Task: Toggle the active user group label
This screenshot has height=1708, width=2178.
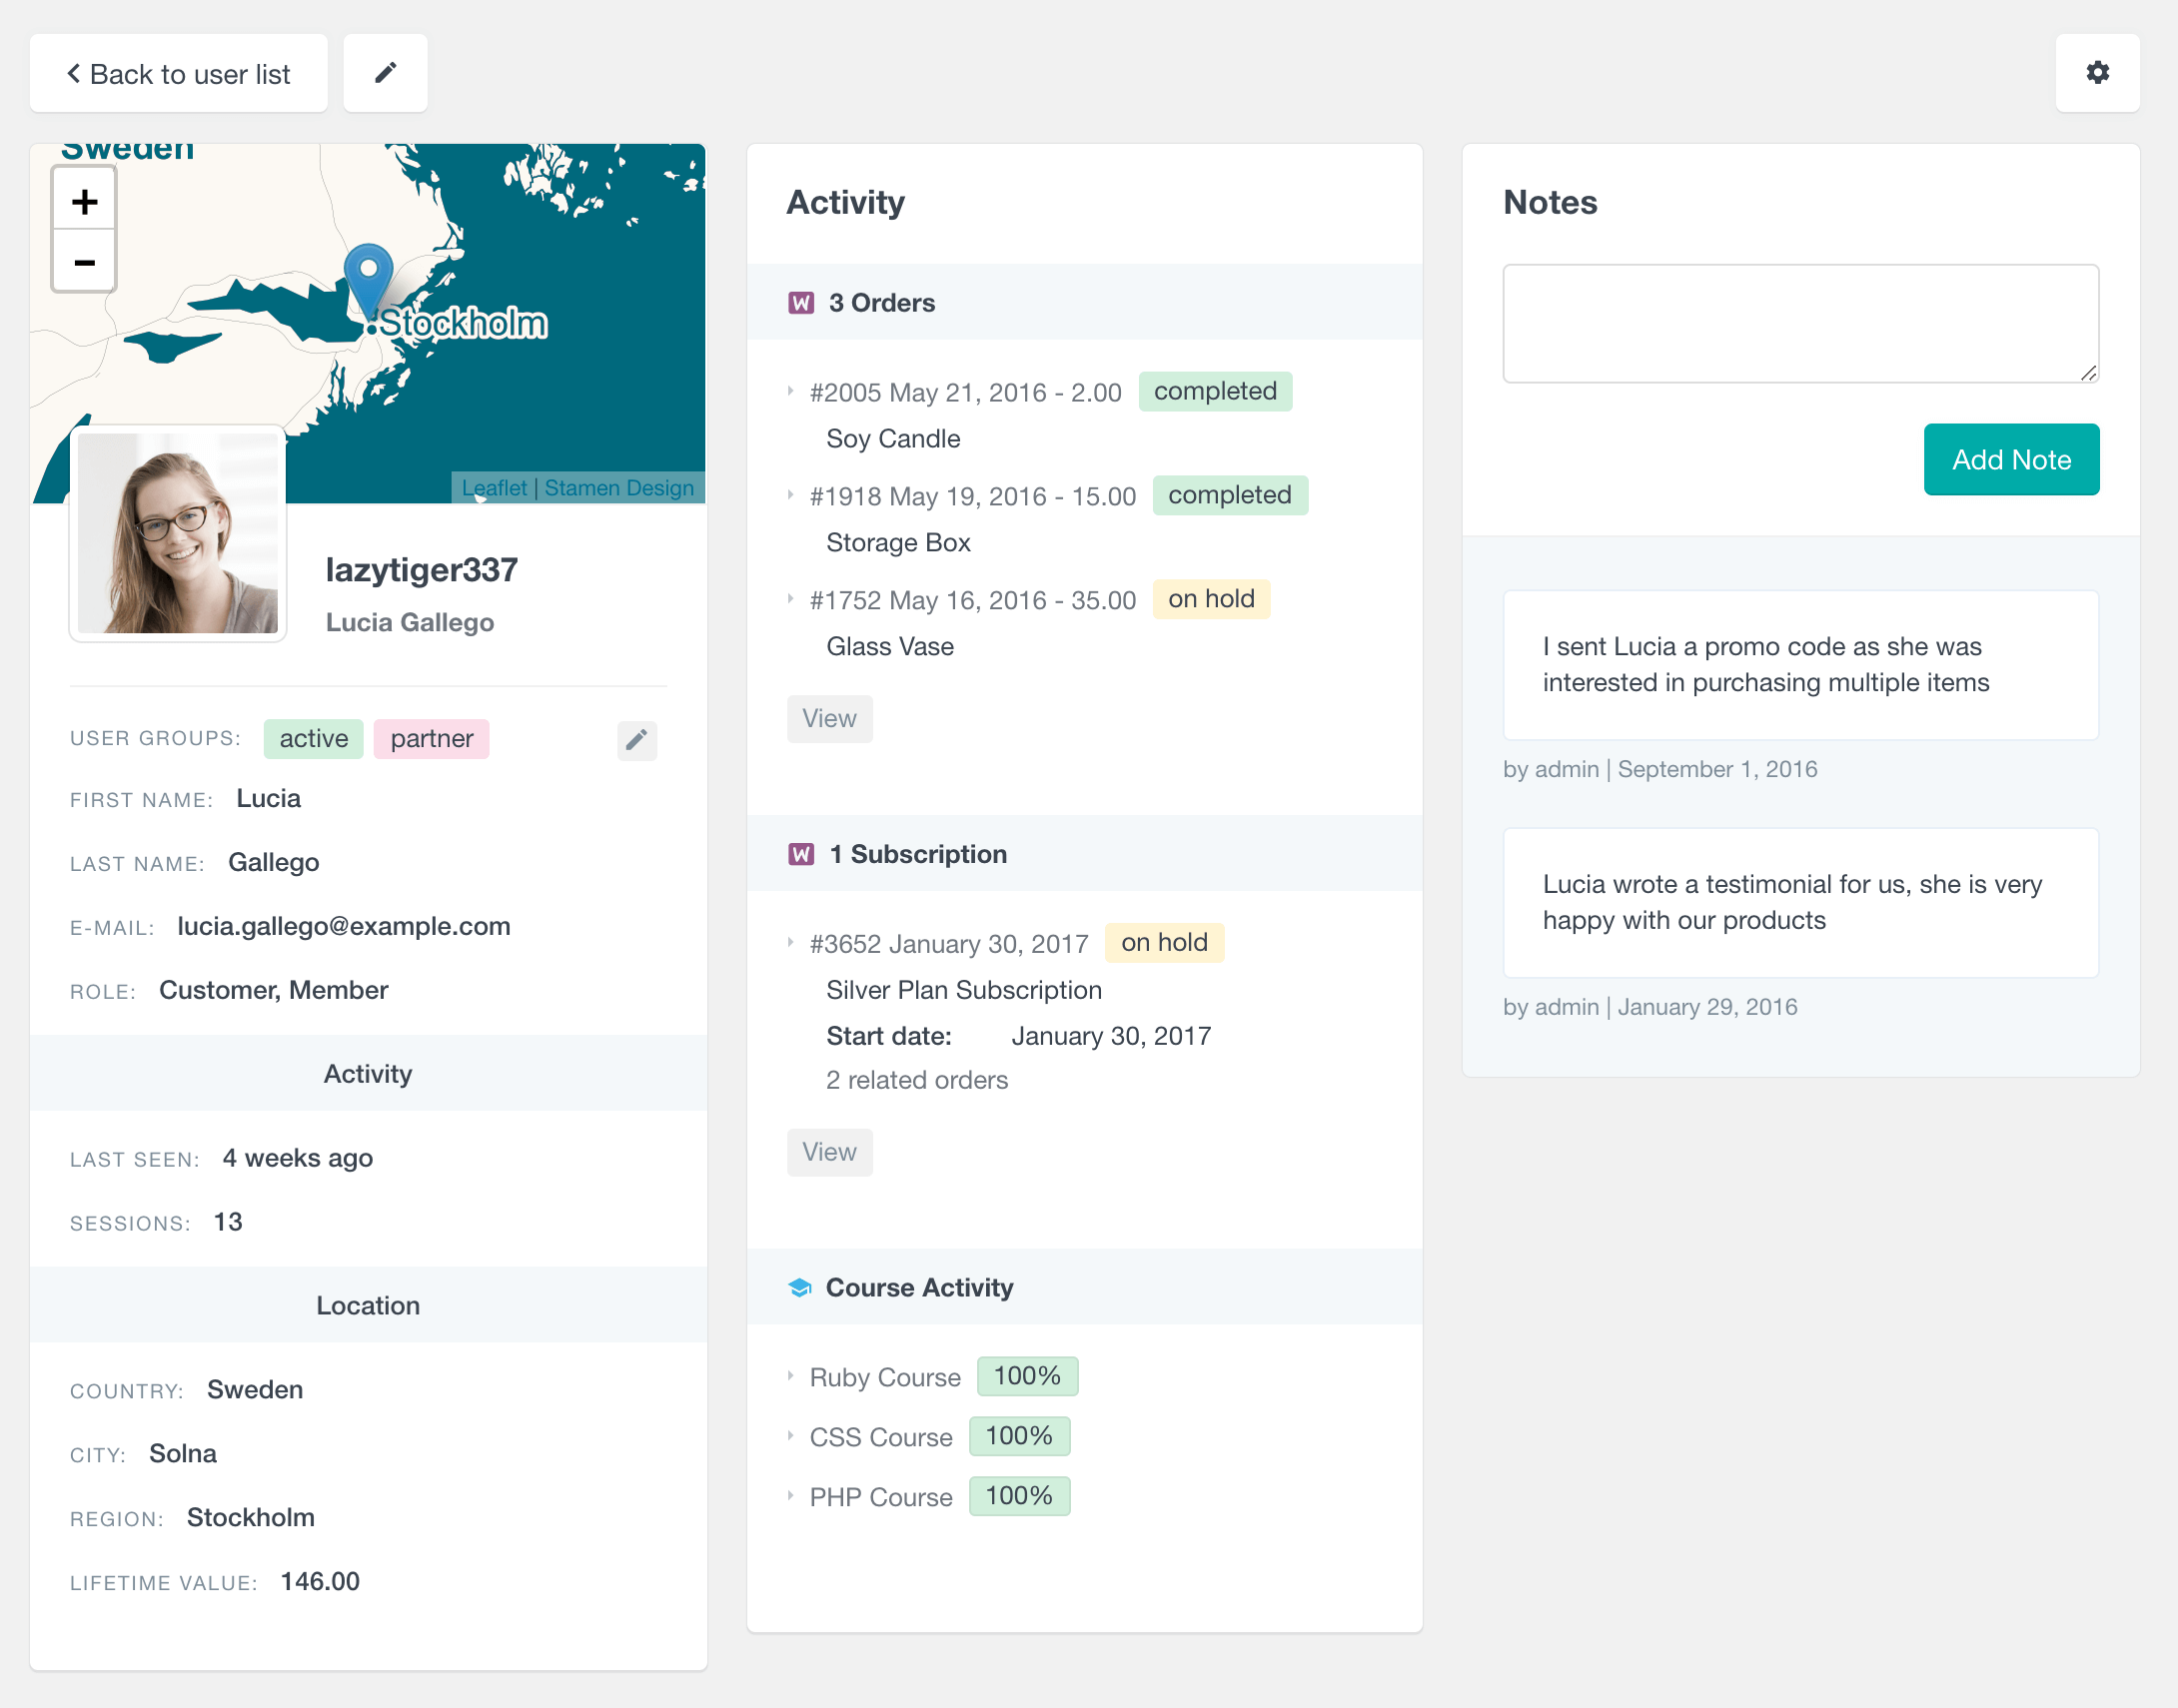Action: pos(310,739)
